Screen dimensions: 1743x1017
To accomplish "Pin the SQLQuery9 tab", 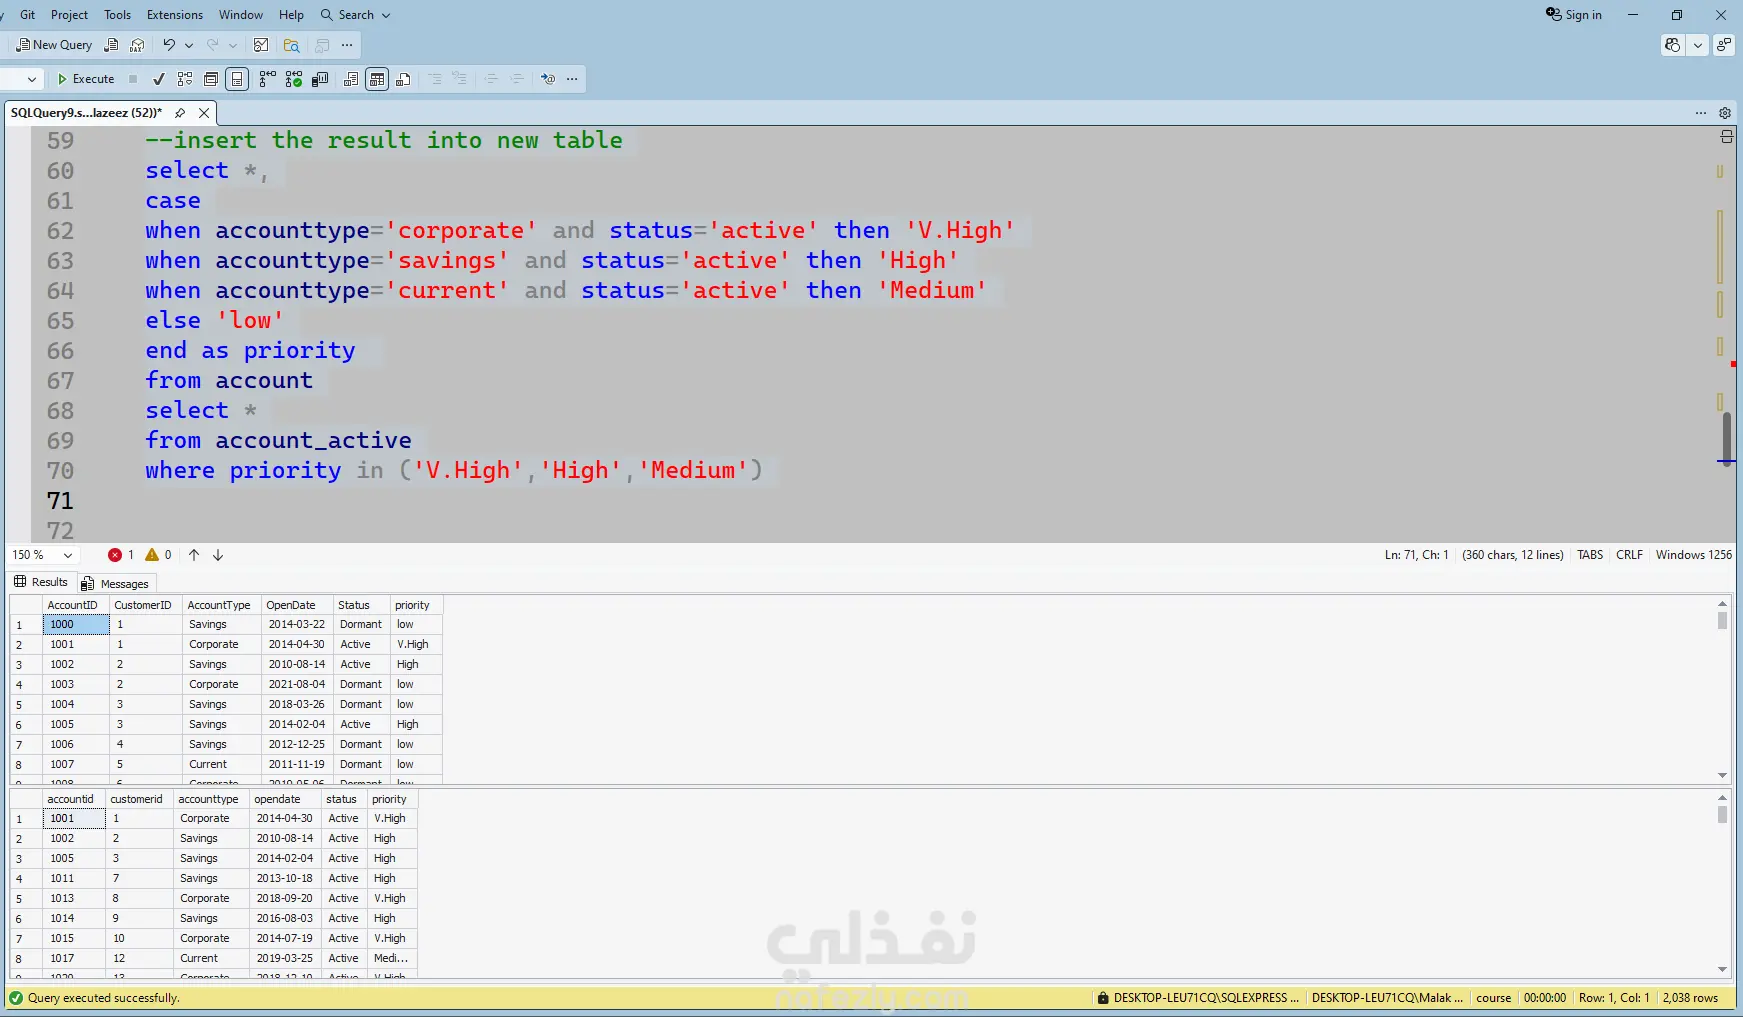I will point(180,113).
